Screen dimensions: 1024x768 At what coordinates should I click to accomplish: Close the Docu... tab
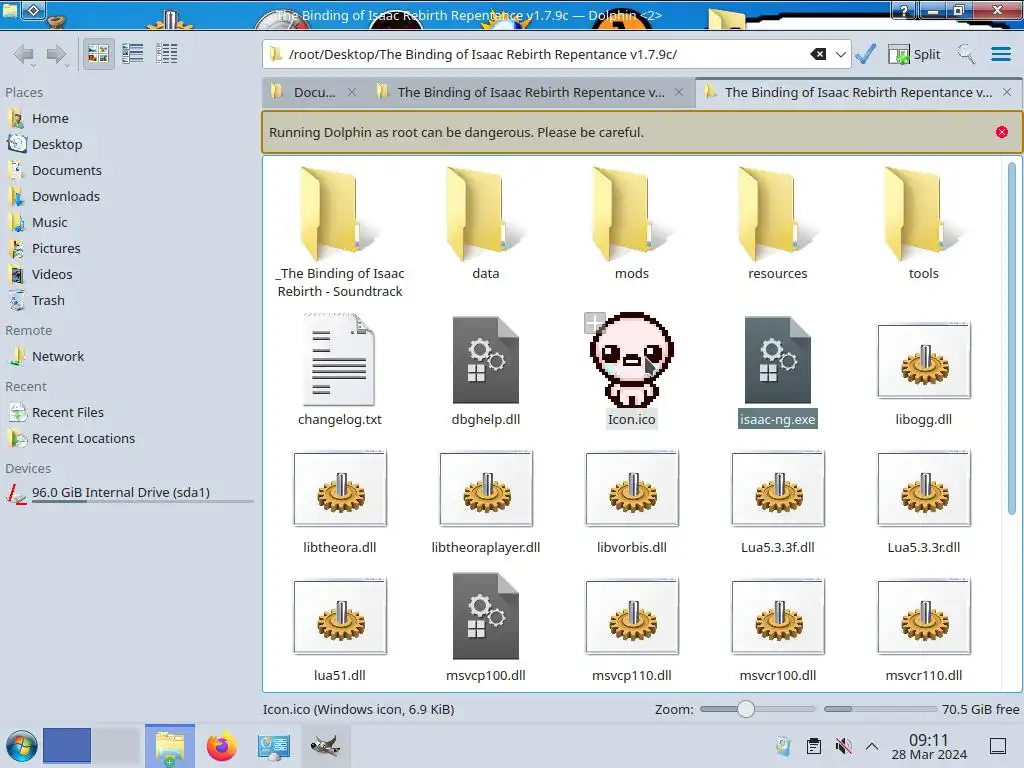pos(352,92)
